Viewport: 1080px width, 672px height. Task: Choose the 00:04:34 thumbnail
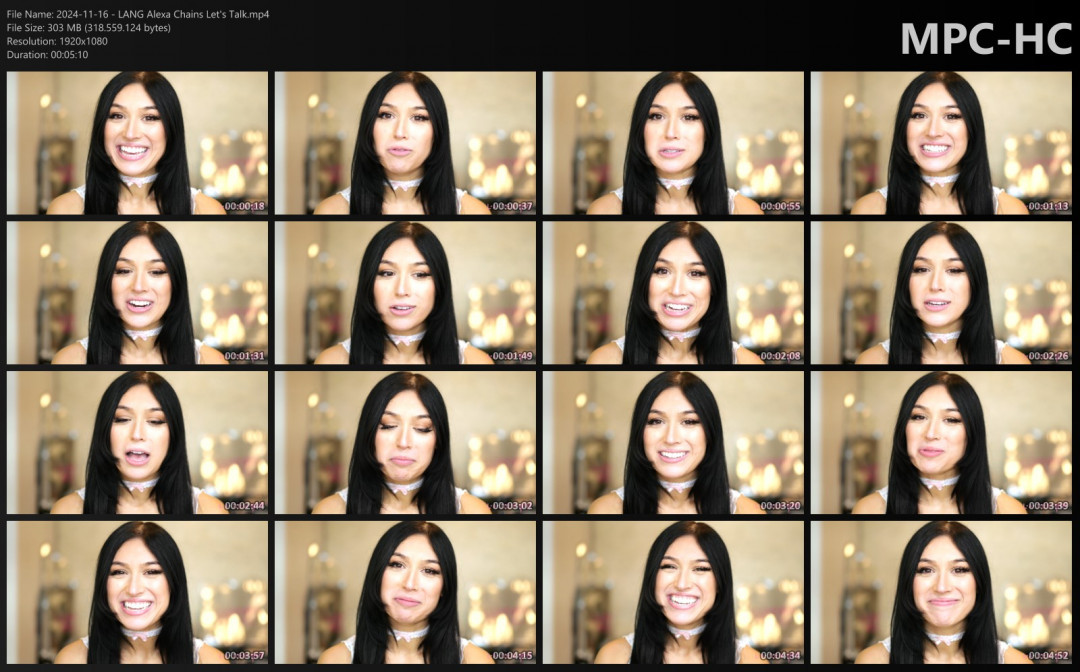[x=673, y=593]
